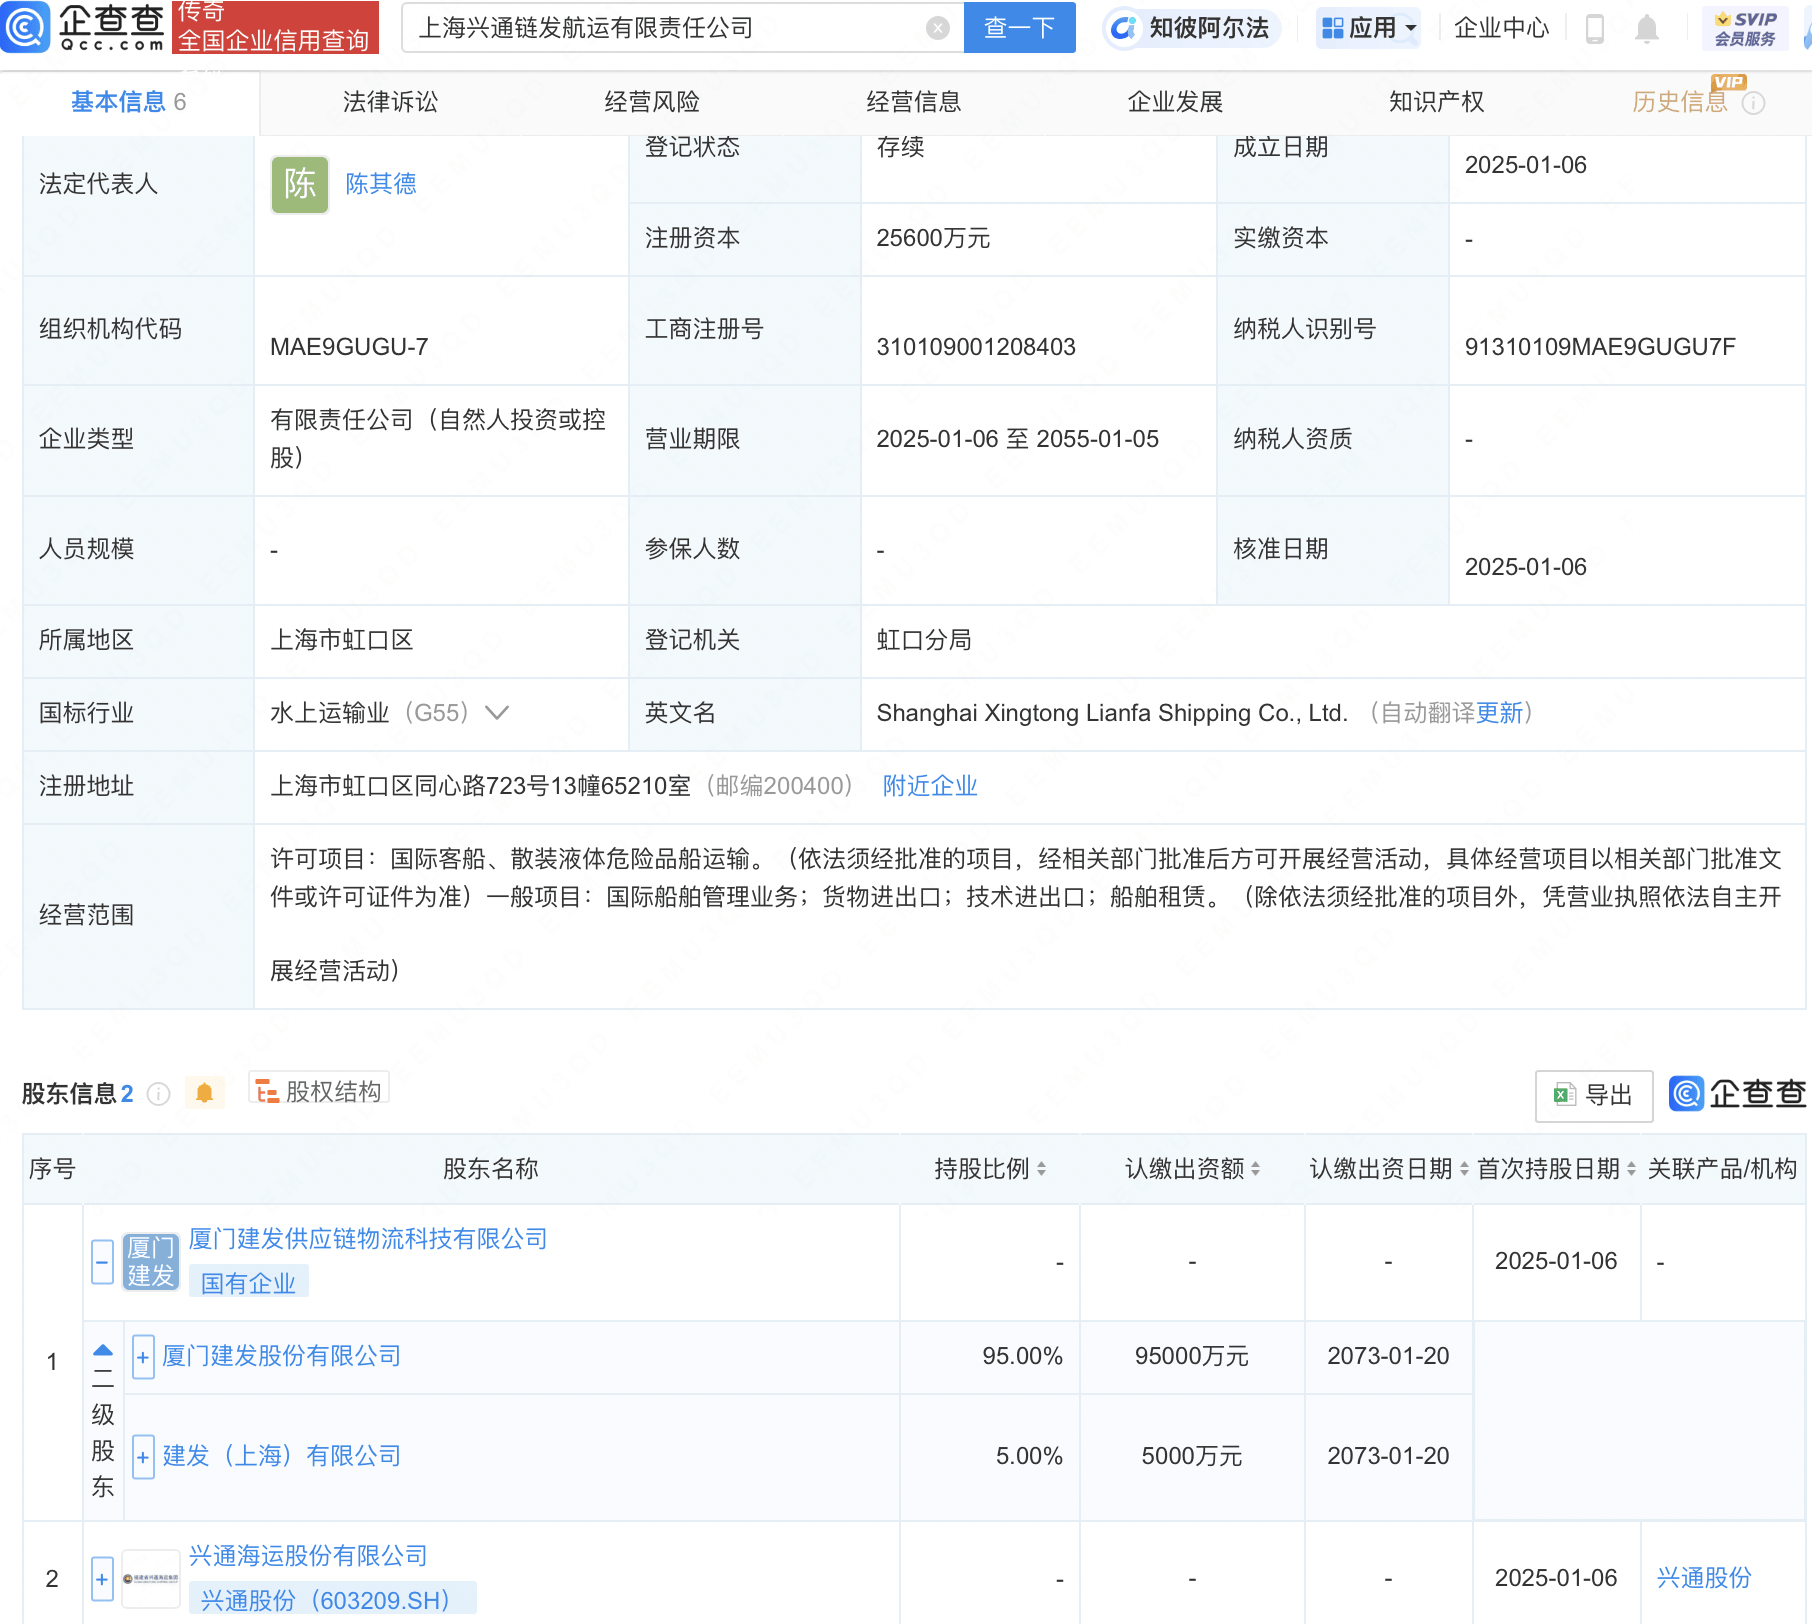Image resolution: width=1812 pixels, height=1624 pixels.
Task: Open 兴通海运股份有限公司 link
Action: coord(308,1556)
